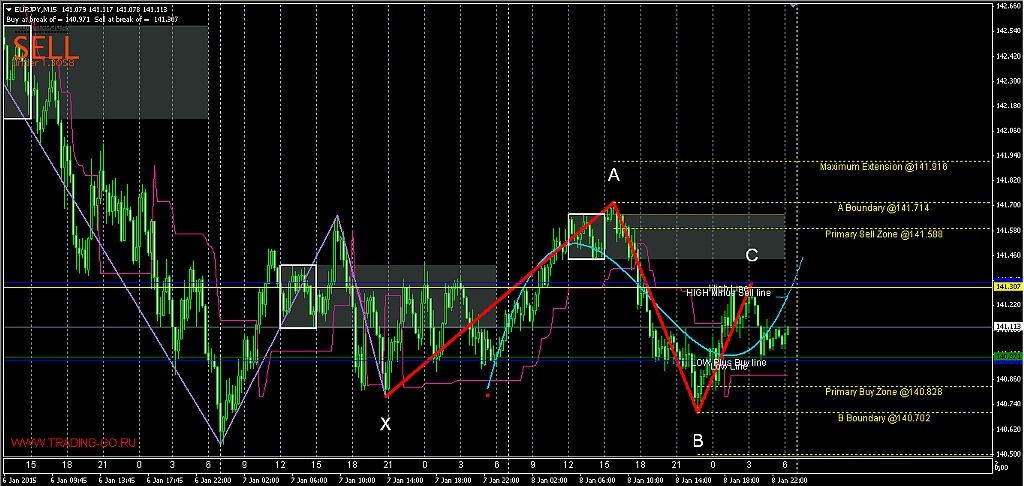Viewport: 1024px width, 486px height.
Task: Click the 'LOW Plus Buy line' label
Action: [729, 362]
